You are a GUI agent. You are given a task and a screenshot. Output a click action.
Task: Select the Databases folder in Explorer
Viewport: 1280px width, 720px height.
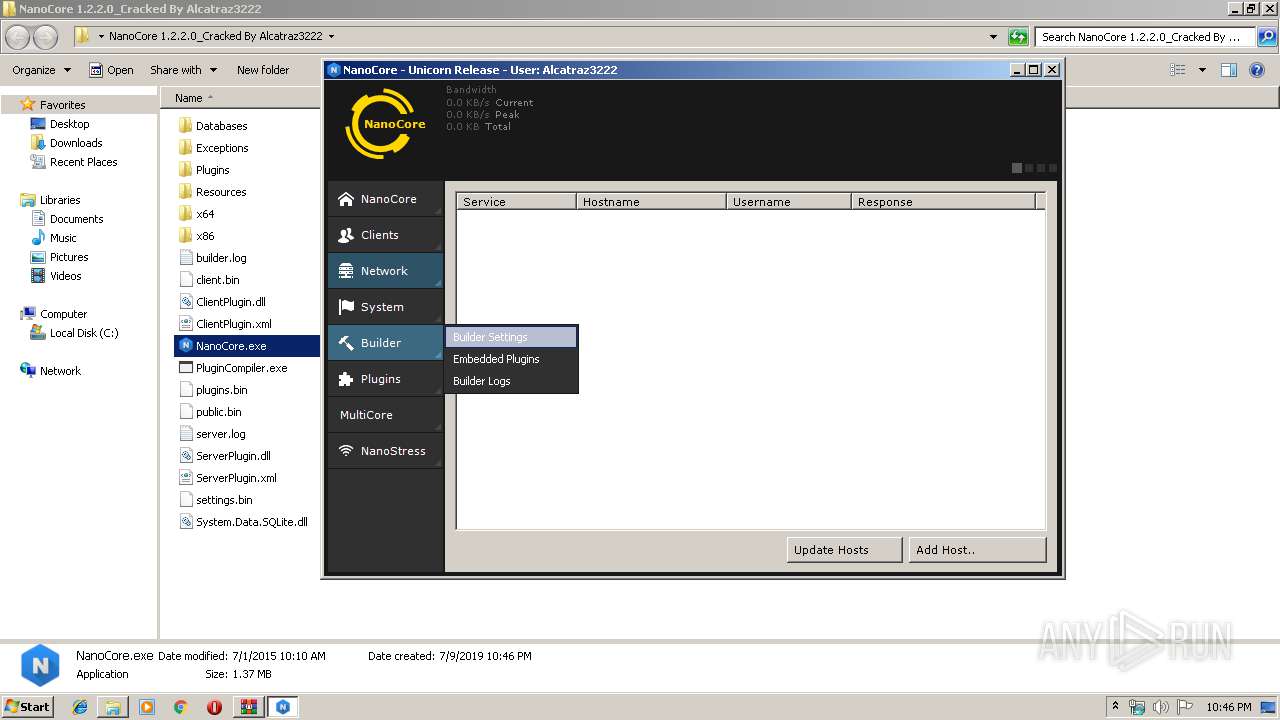[212, 126]
